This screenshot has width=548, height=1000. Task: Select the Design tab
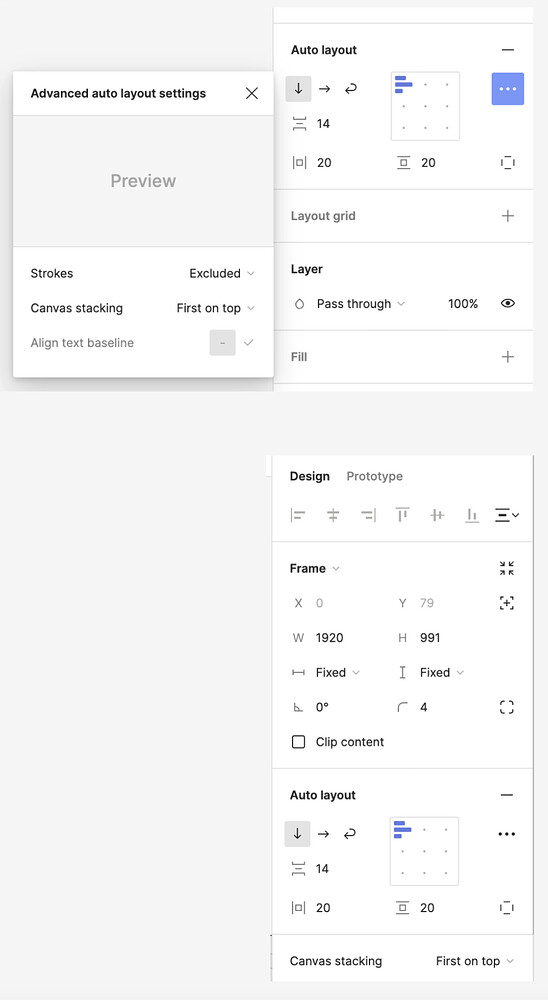[x=309, y=476]
